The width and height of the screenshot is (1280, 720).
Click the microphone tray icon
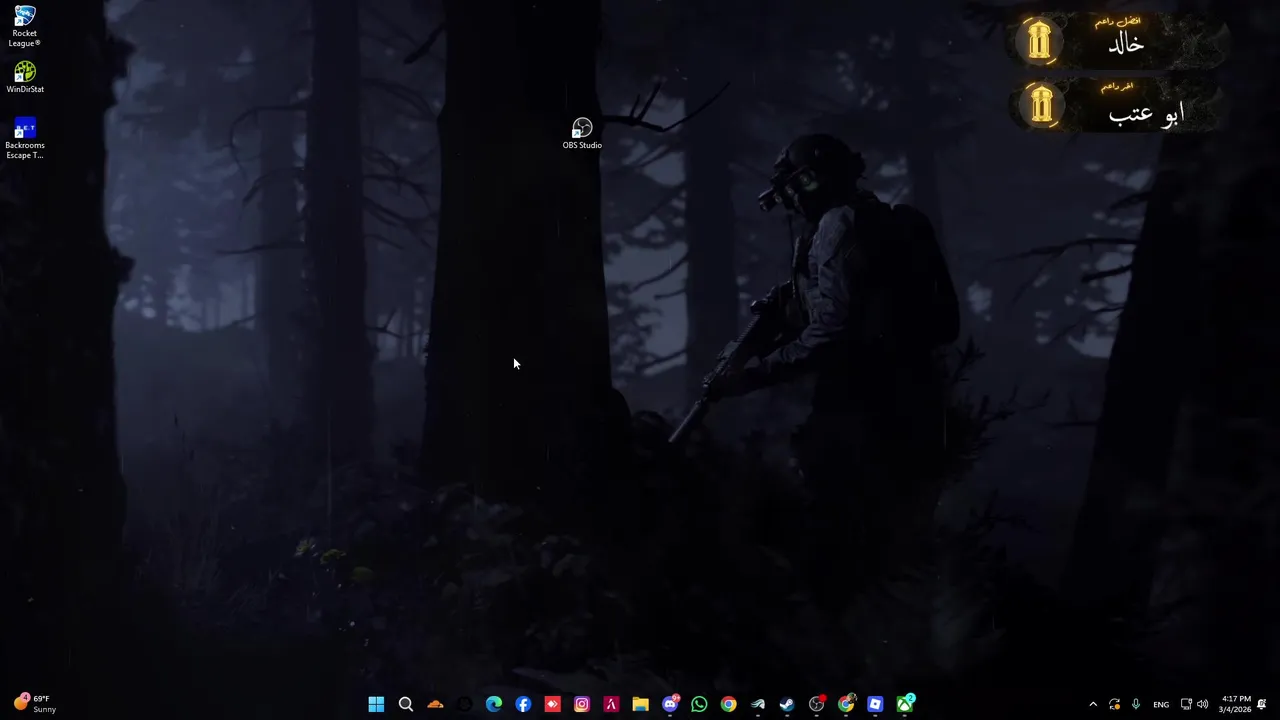point(1136,705)
